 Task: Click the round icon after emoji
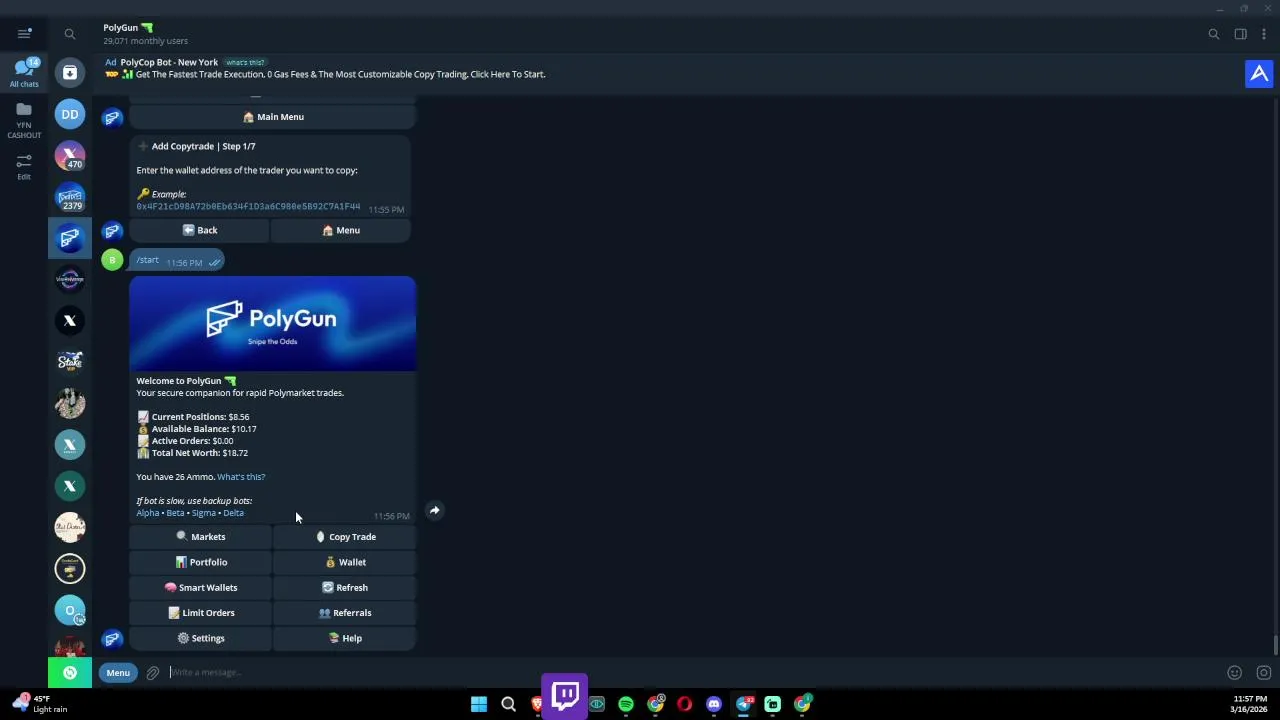click(1264, 673)
